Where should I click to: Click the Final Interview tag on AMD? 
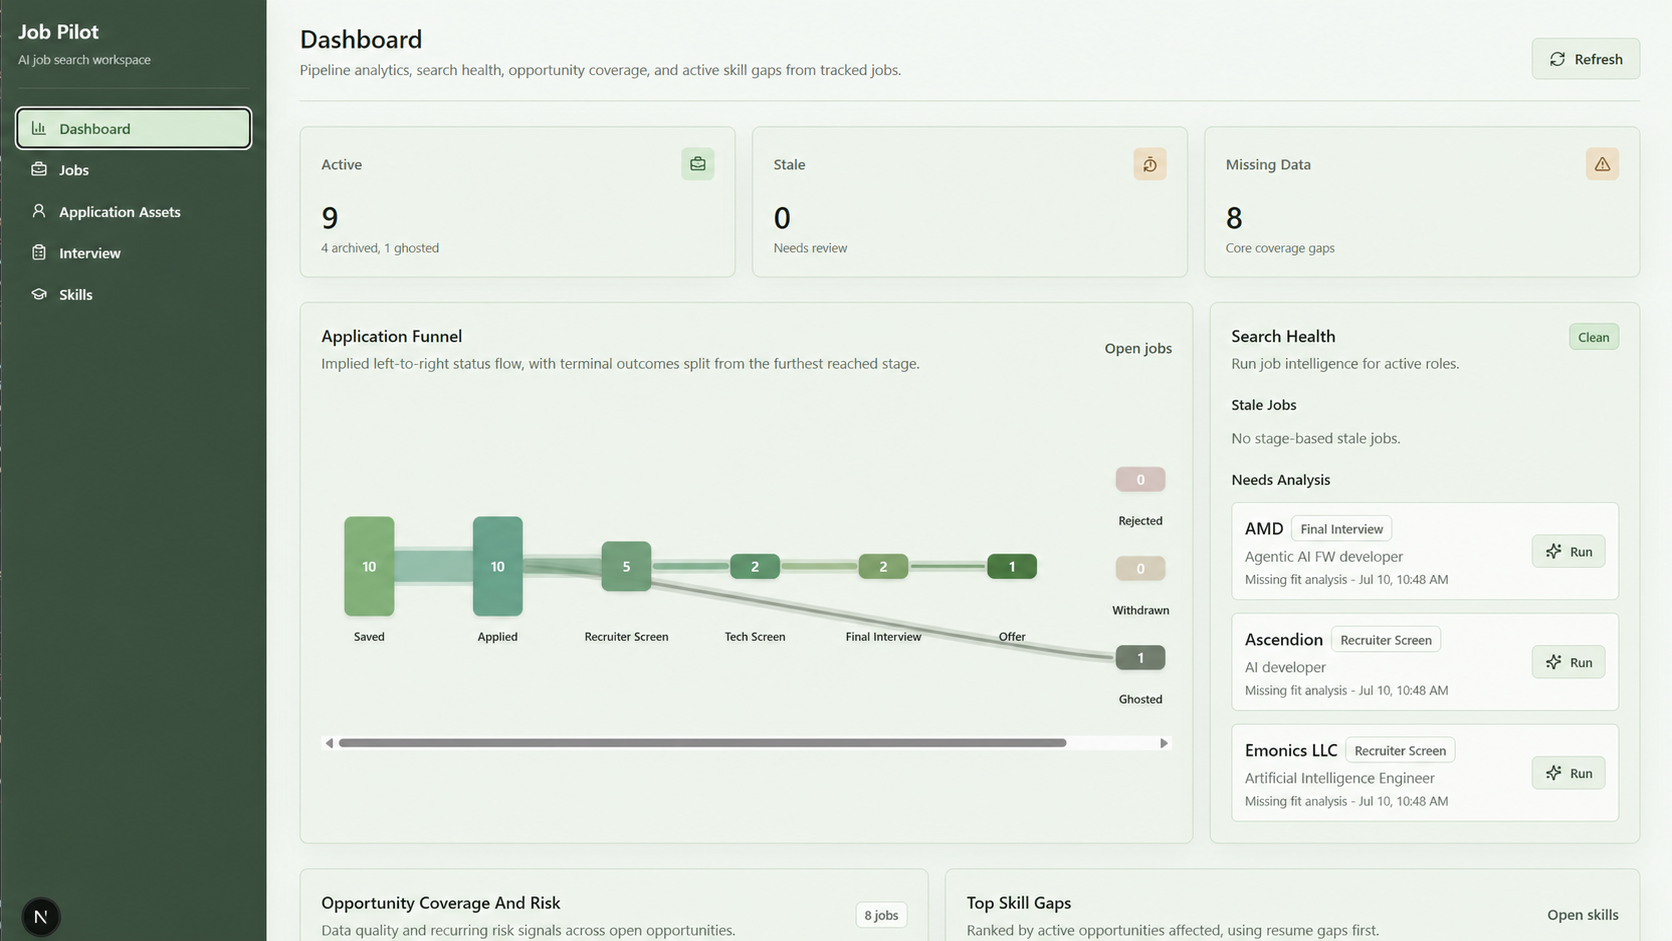pyautogui.click(x=1341, y=529)
